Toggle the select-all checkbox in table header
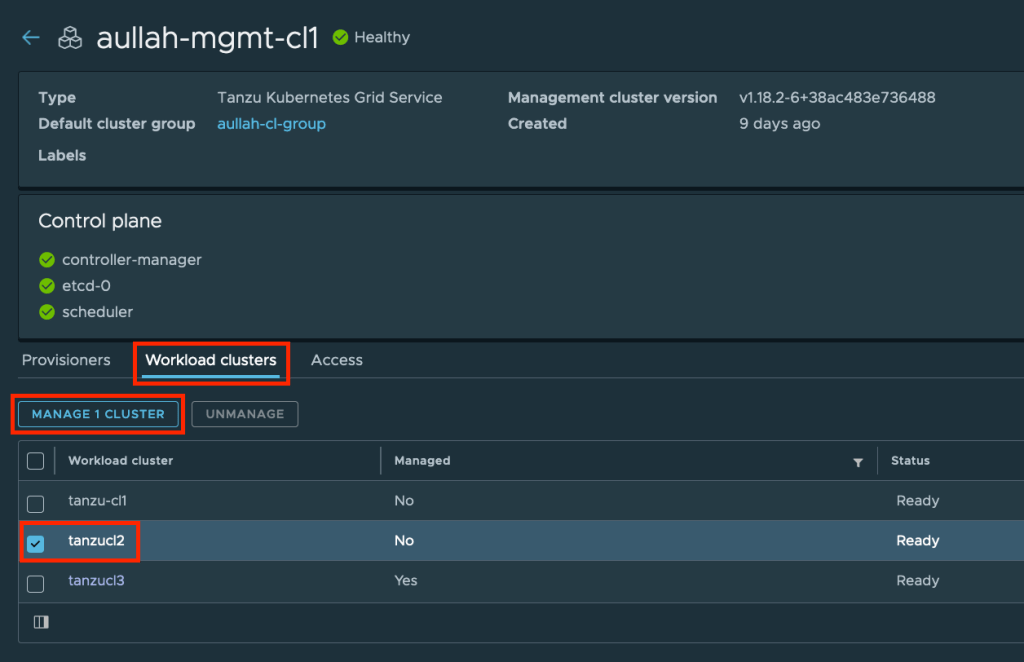This screenshot has height=662, width=1024. (x=36, y=461)
